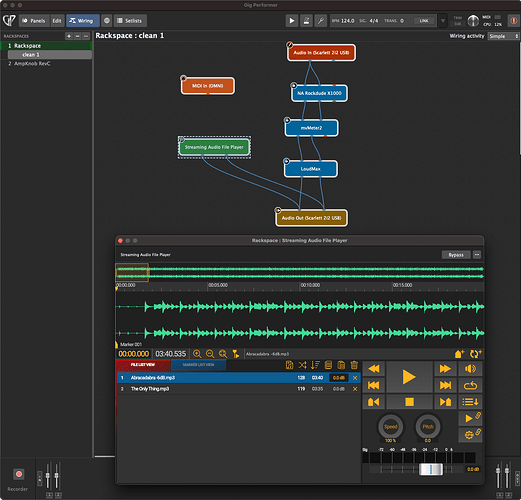The image size is (521, 500).
Task: Toggle Bypass on Streaming Audio File Player
Action: [456, 255]
